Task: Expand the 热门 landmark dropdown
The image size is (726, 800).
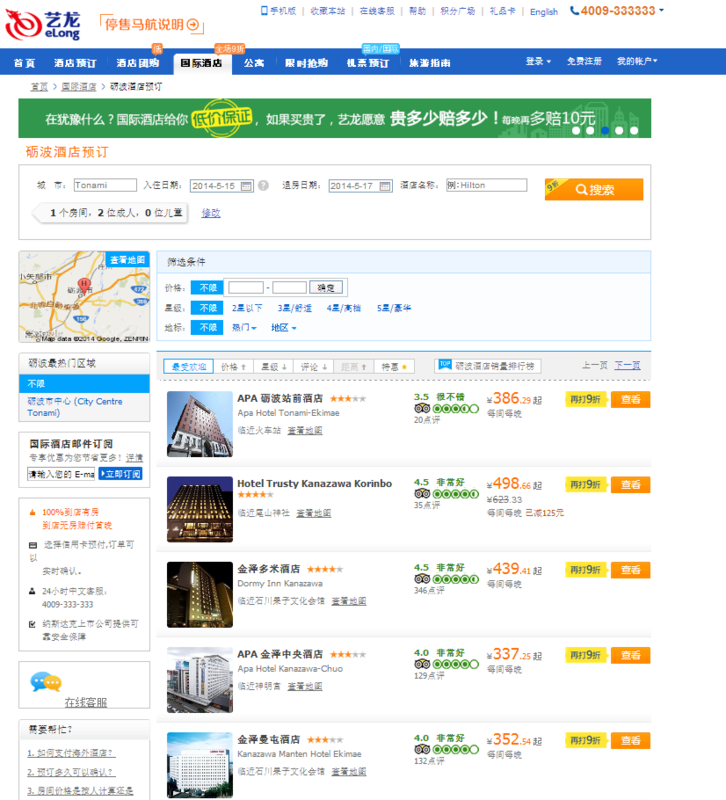Action: pyautogui.click(x=244, y=328)
